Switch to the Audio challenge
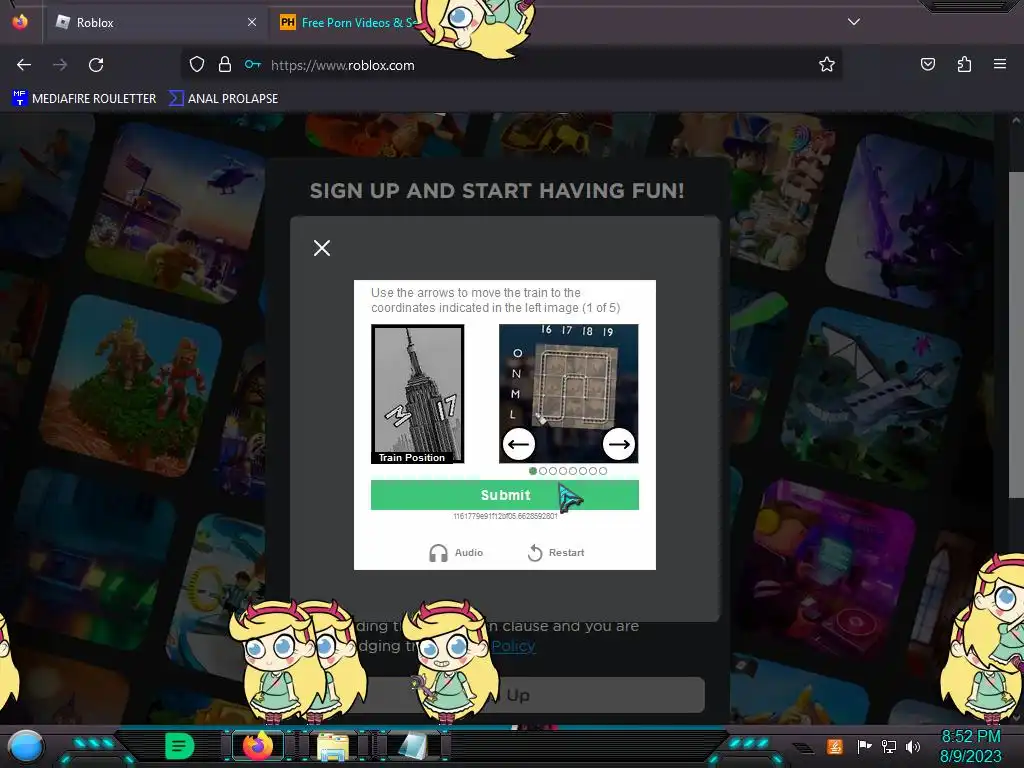 [x=456, y=552]
